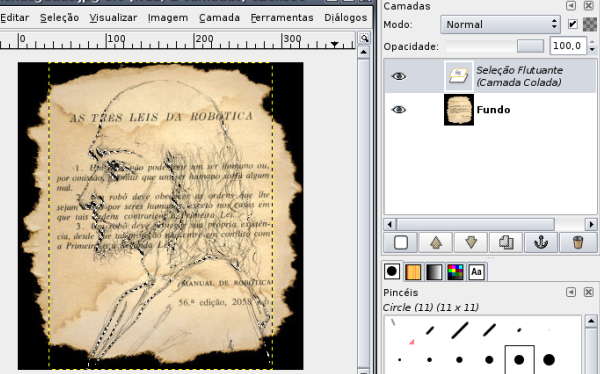This screenshot has width=600, height=374.
Task: Create a new layer with the blank page button
Action: pos(400,242)
